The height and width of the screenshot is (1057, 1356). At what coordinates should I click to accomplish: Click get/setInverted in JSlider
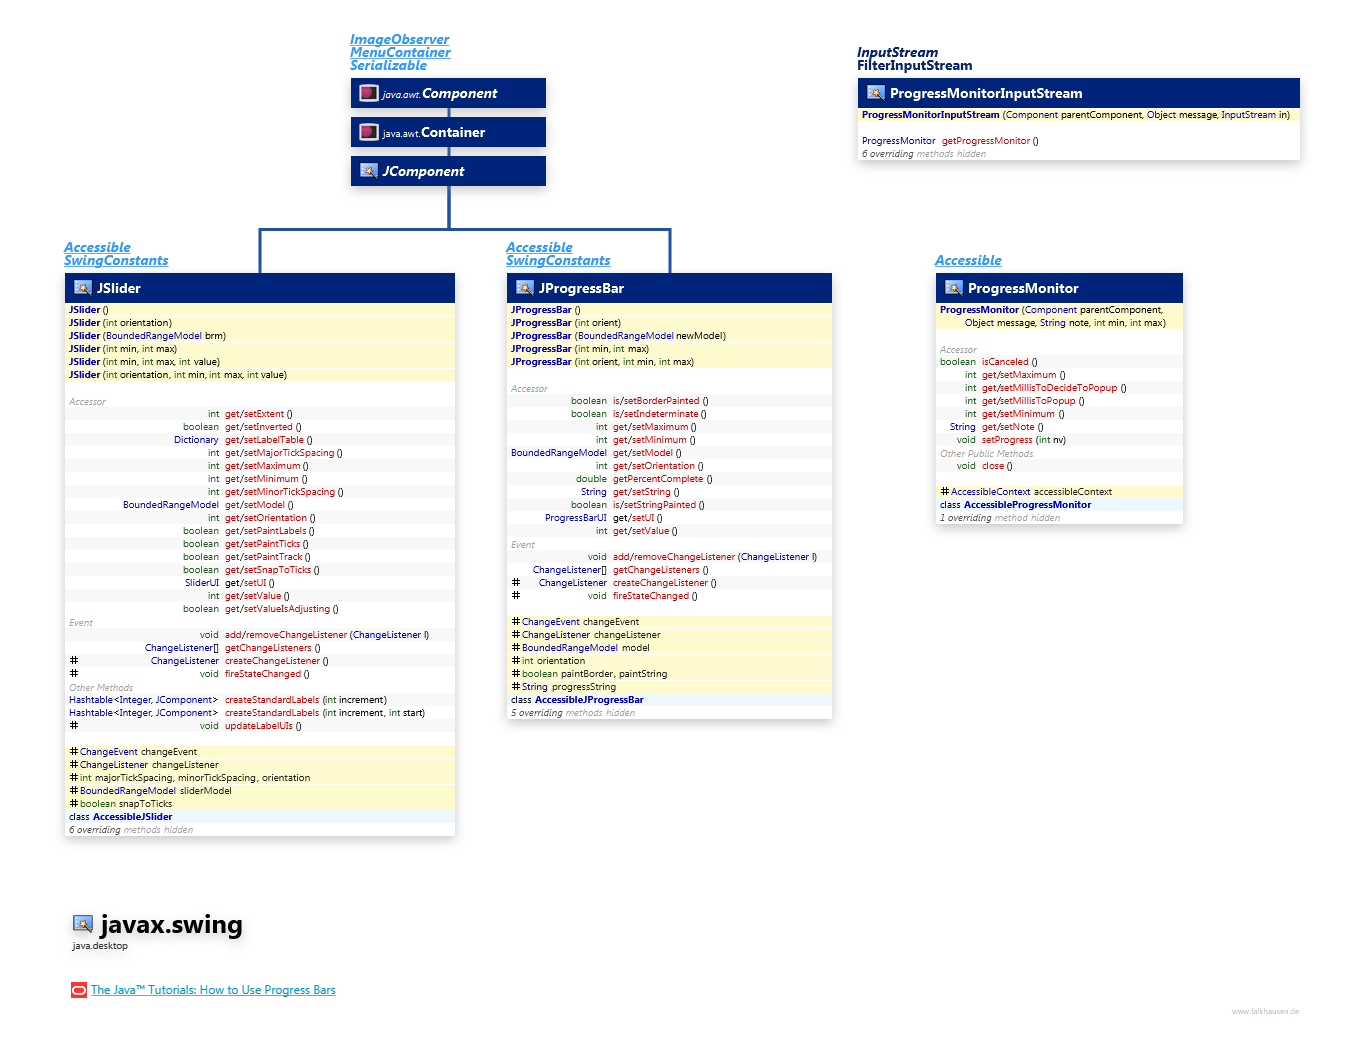(260, 427)
